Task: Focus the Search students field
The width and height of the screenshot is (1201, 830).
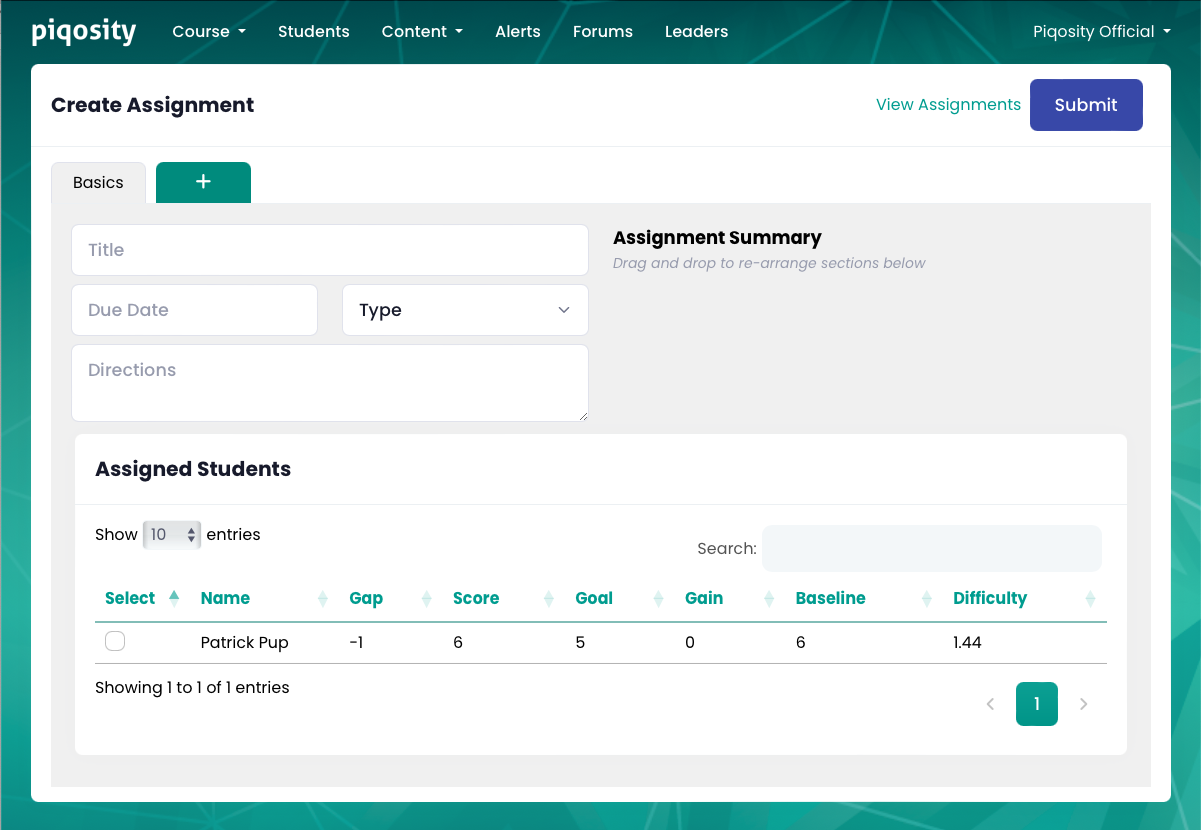Action: click(931, 548)
